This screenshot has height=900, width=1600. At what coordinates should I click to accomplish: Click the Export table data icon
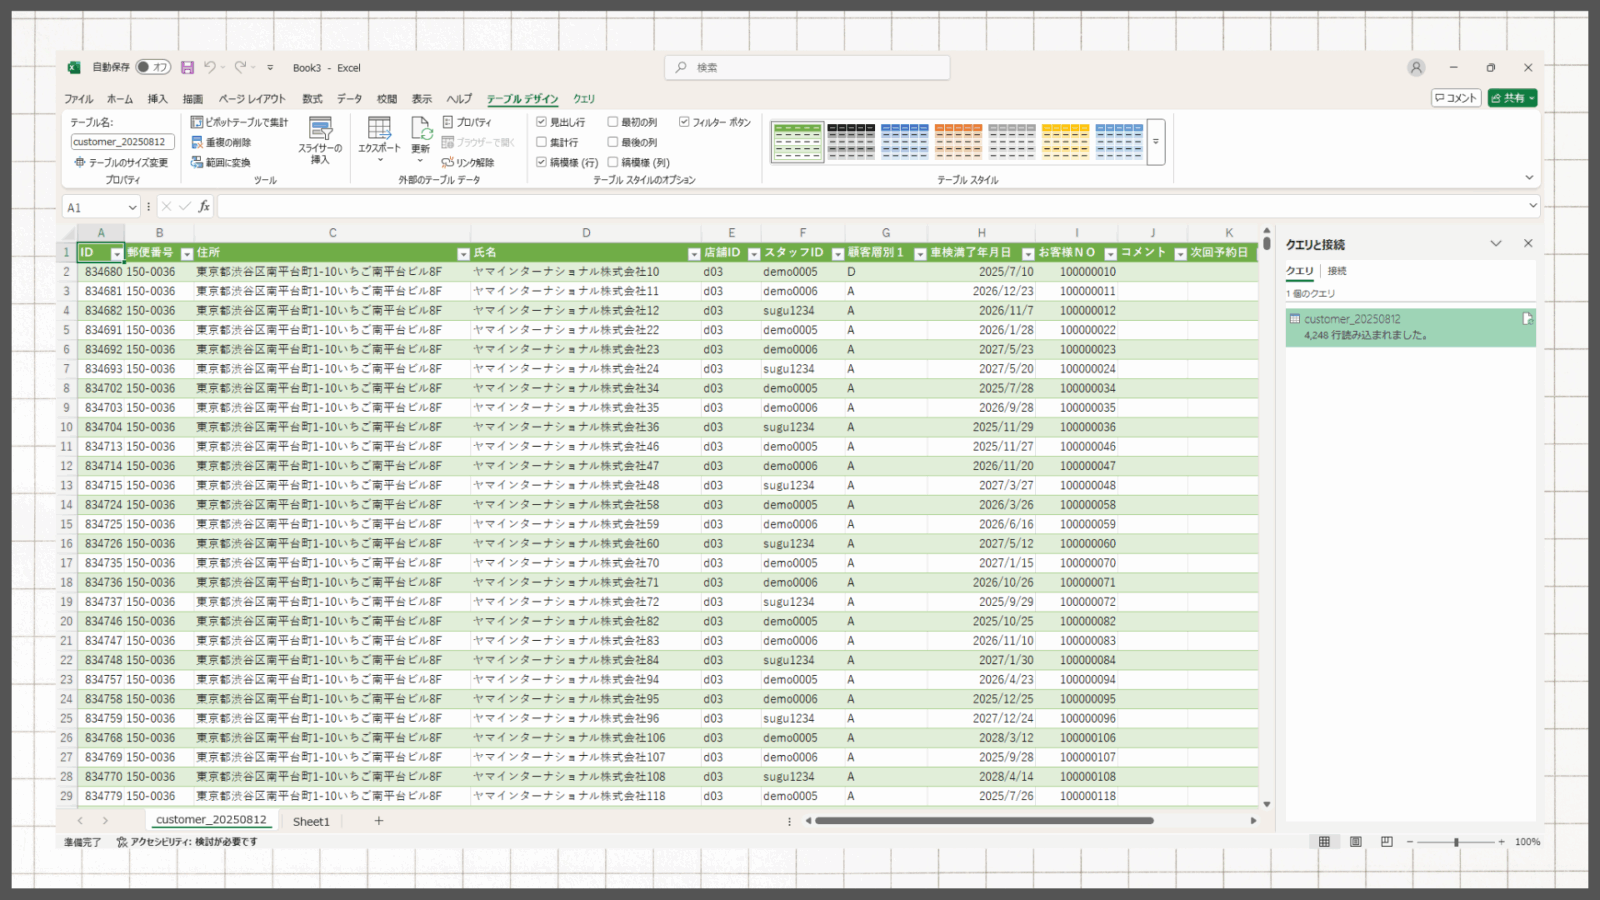(379, 130)
